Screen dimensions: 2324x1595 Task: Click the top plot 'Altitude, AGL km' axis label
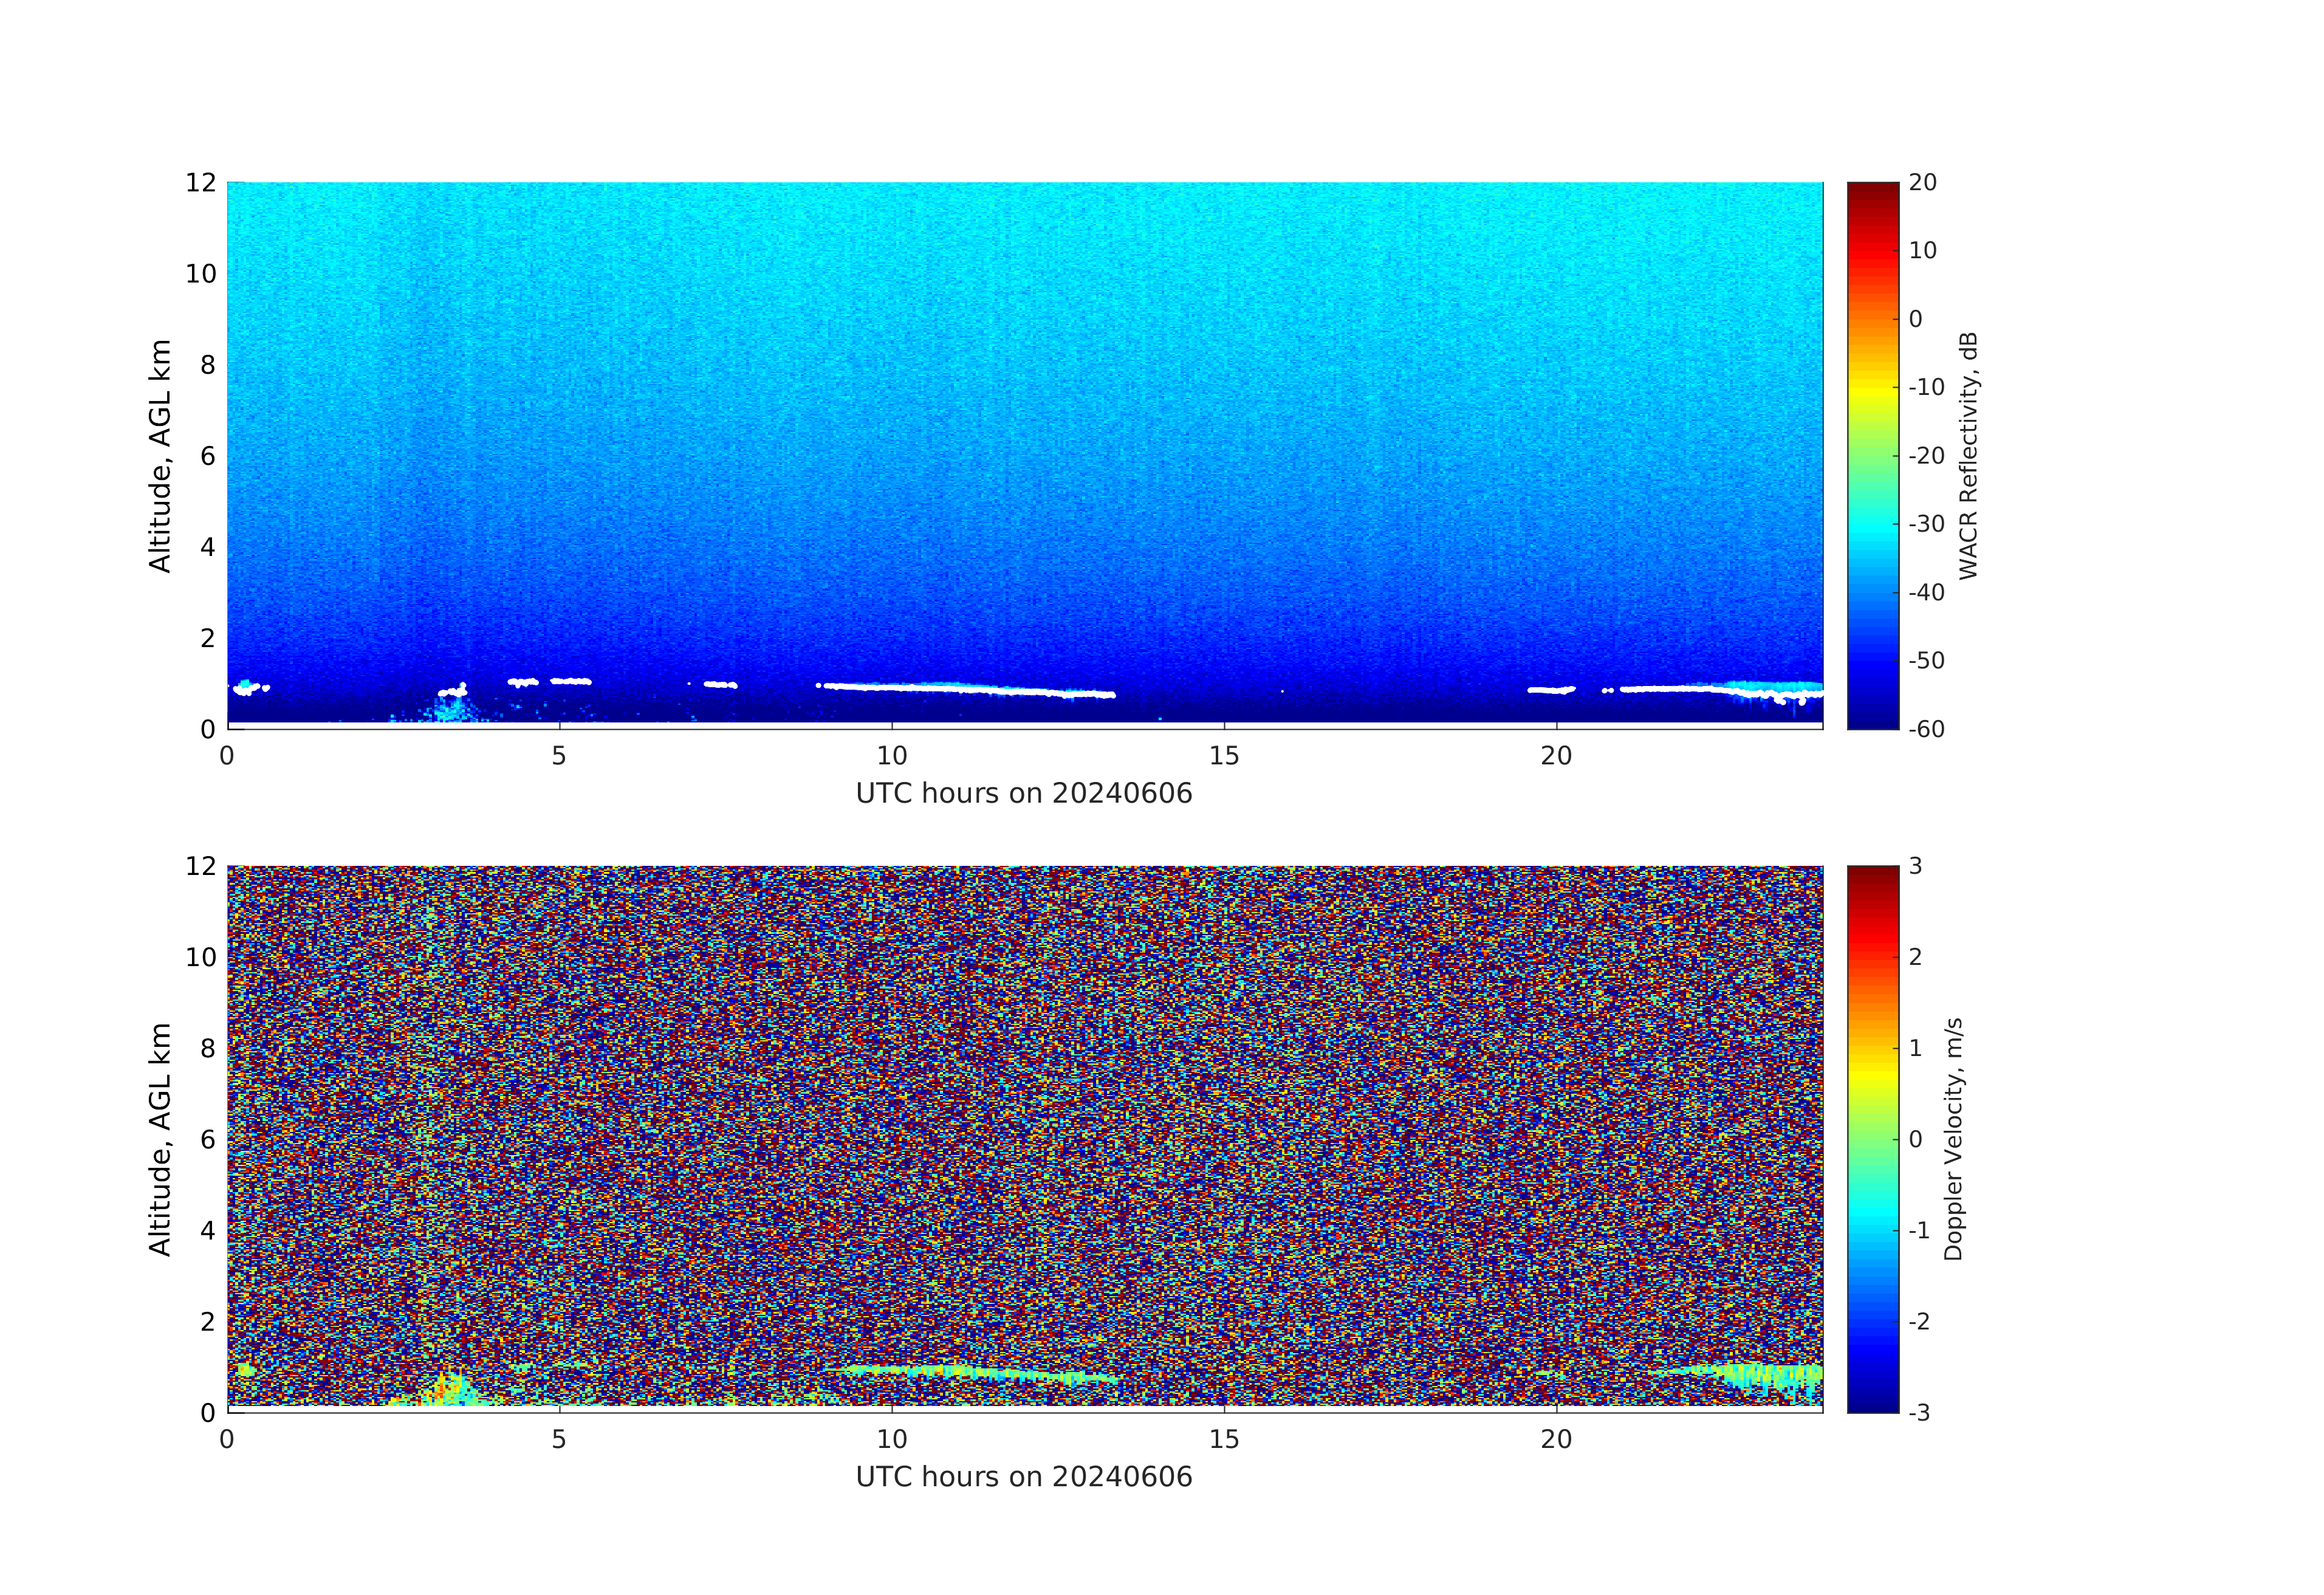click(160, 456)
